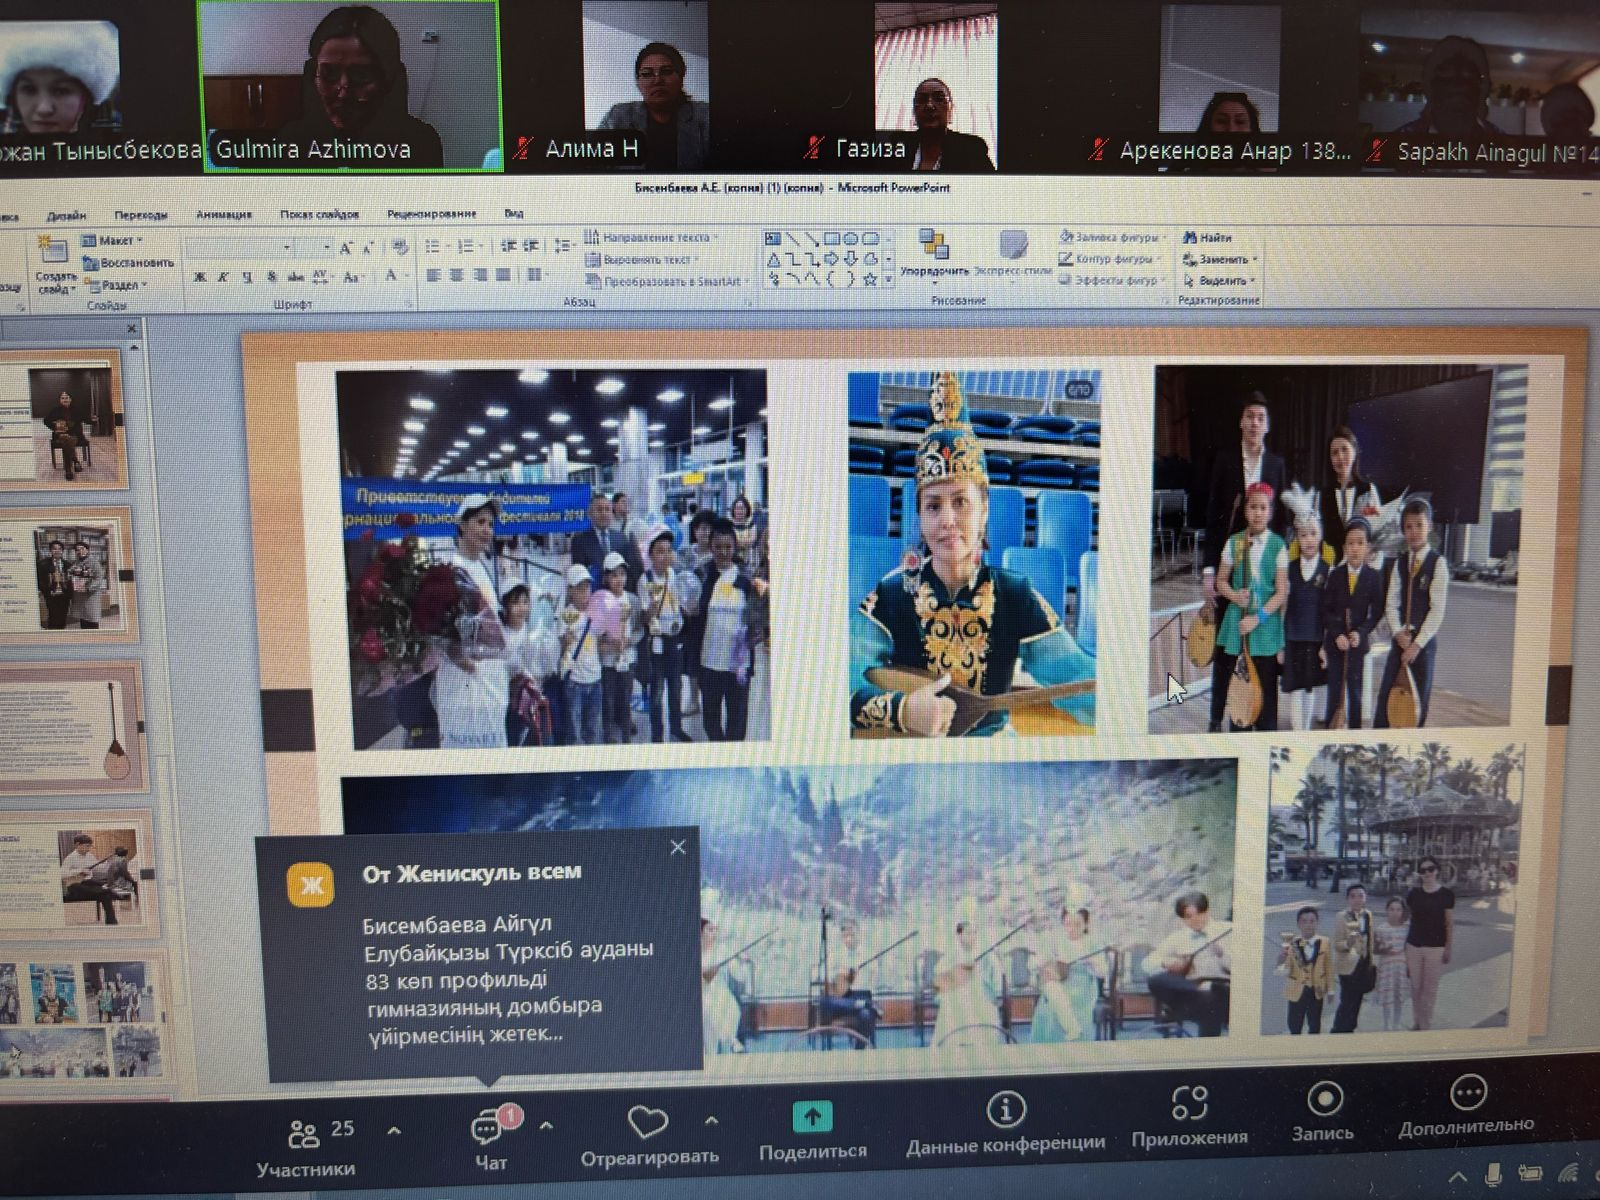Image resolution: width=1600 pixels, height=1200 pixels.
Task: Open Данные конференции info
Action: (1005, 1110)
